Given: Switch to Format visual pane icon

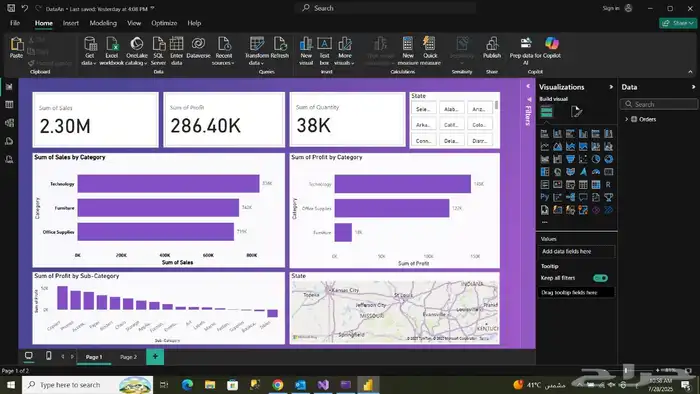Looking at the screenshot, I should (576, 112).
